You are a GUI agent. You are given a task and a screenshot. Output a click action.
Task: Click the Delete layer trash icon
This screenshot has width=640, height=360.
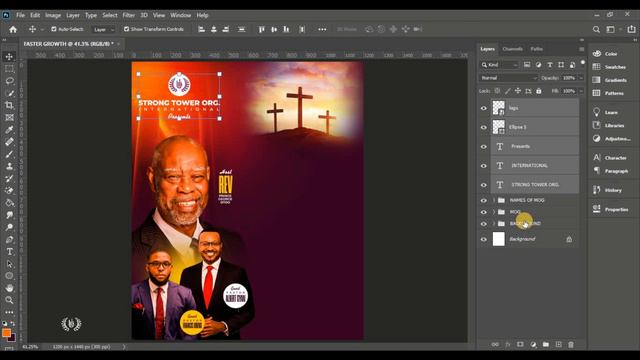pyautogui.click(x=571, y=344)
